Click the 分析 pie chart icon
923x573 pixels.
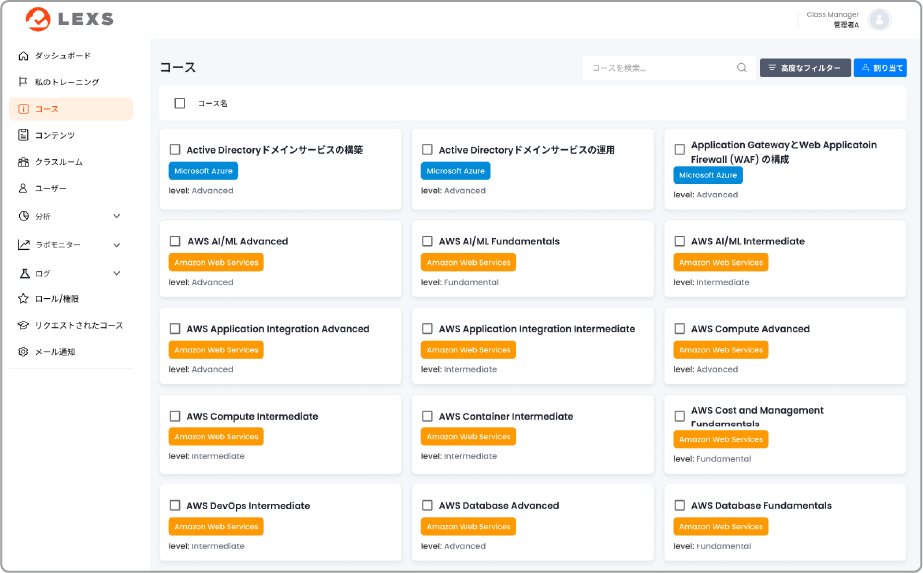[24, 216]
